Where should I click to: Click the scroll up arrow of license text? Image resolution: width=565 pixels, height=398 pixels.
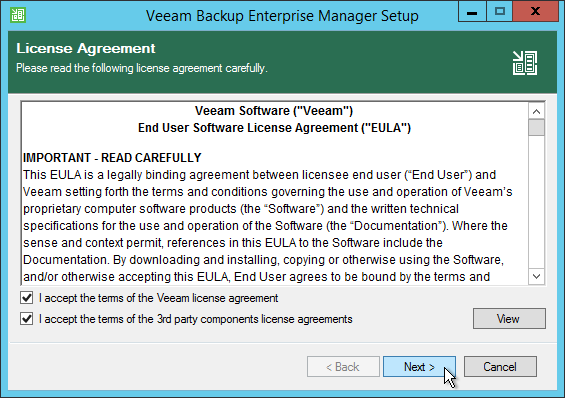pyautogui.click(x=536, y=112)
